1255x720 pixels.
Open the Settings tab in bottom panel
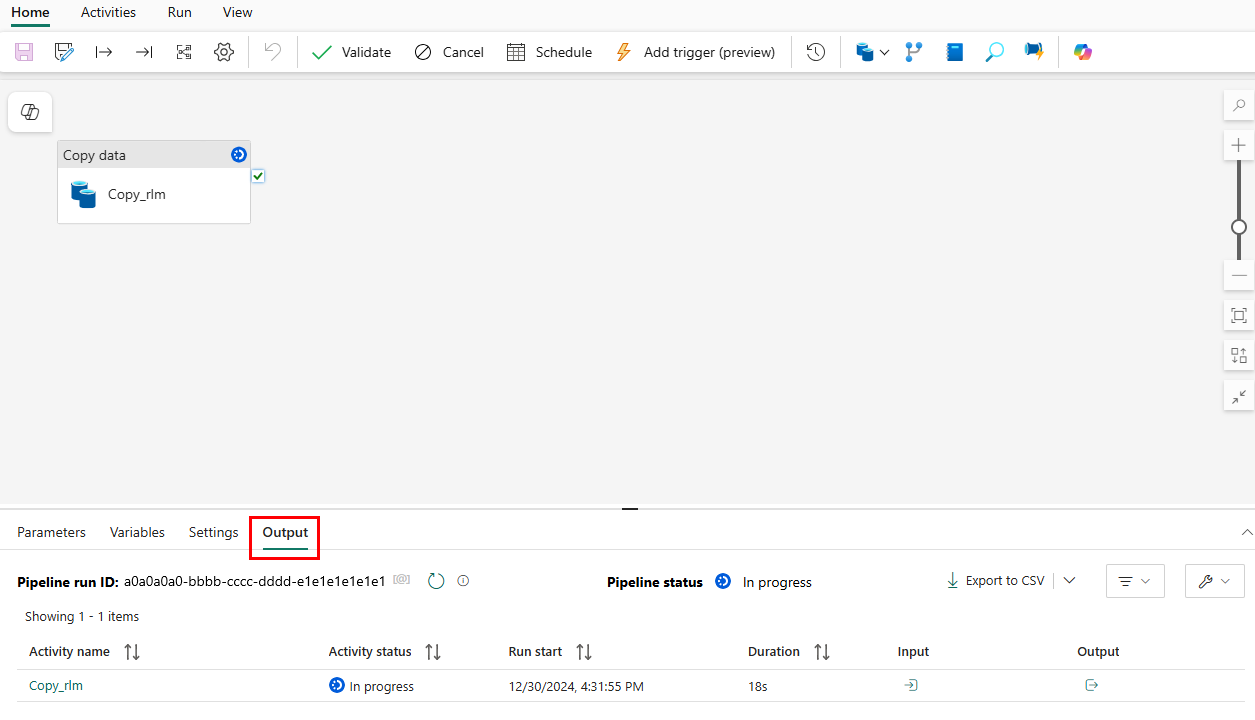214,532
